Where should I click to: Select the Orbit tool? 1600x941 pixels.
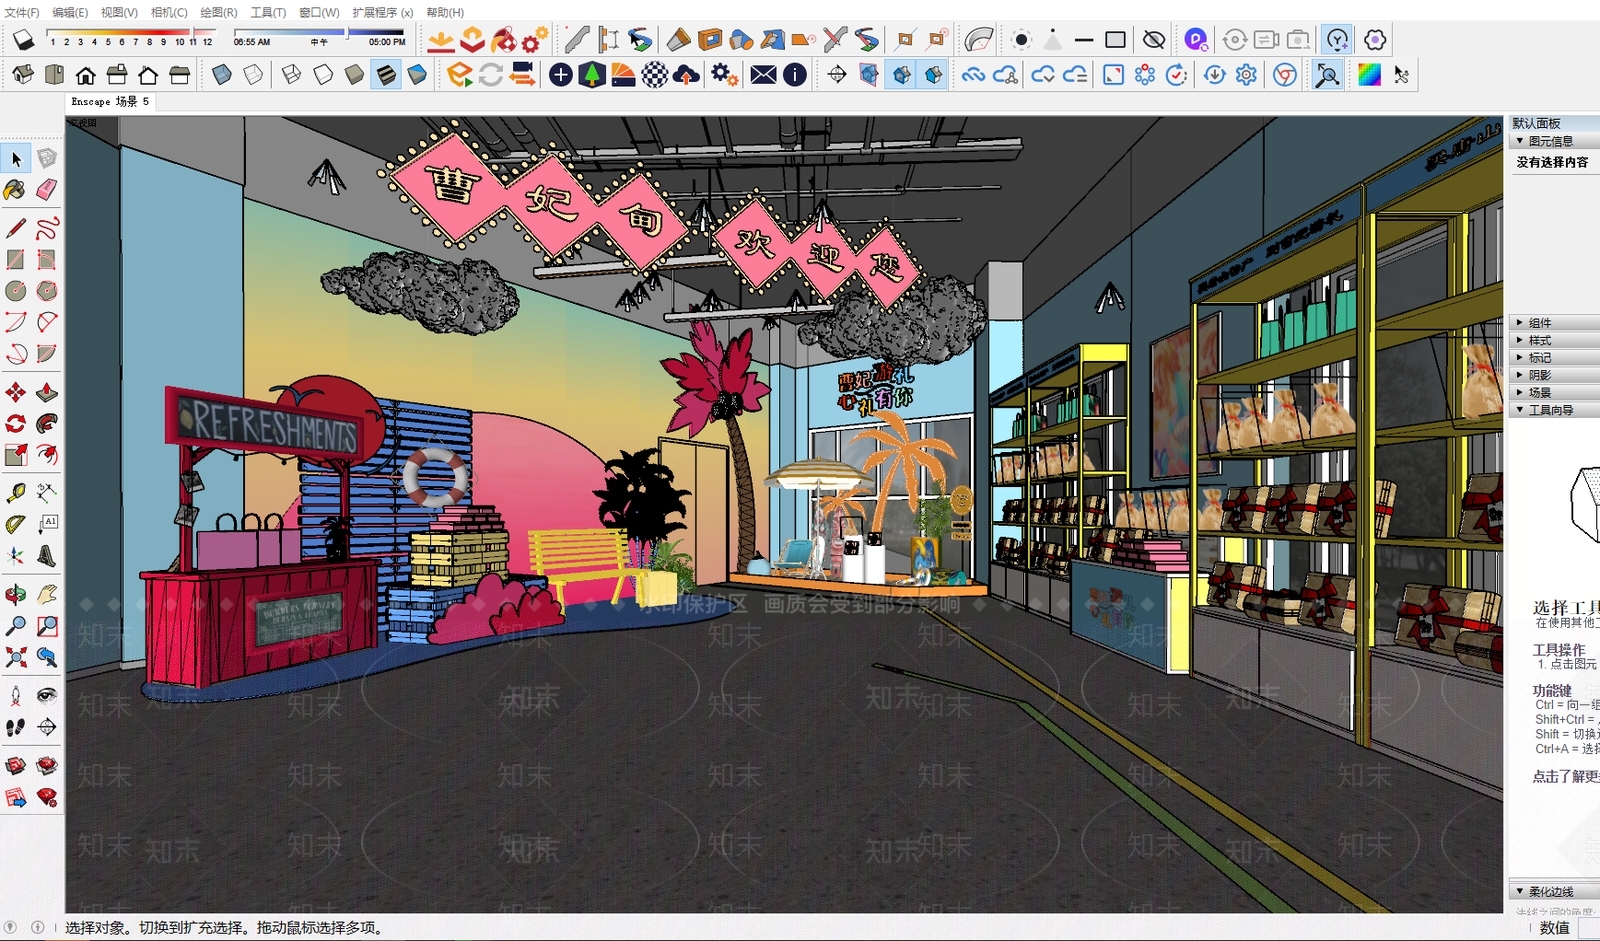[16, 595]
